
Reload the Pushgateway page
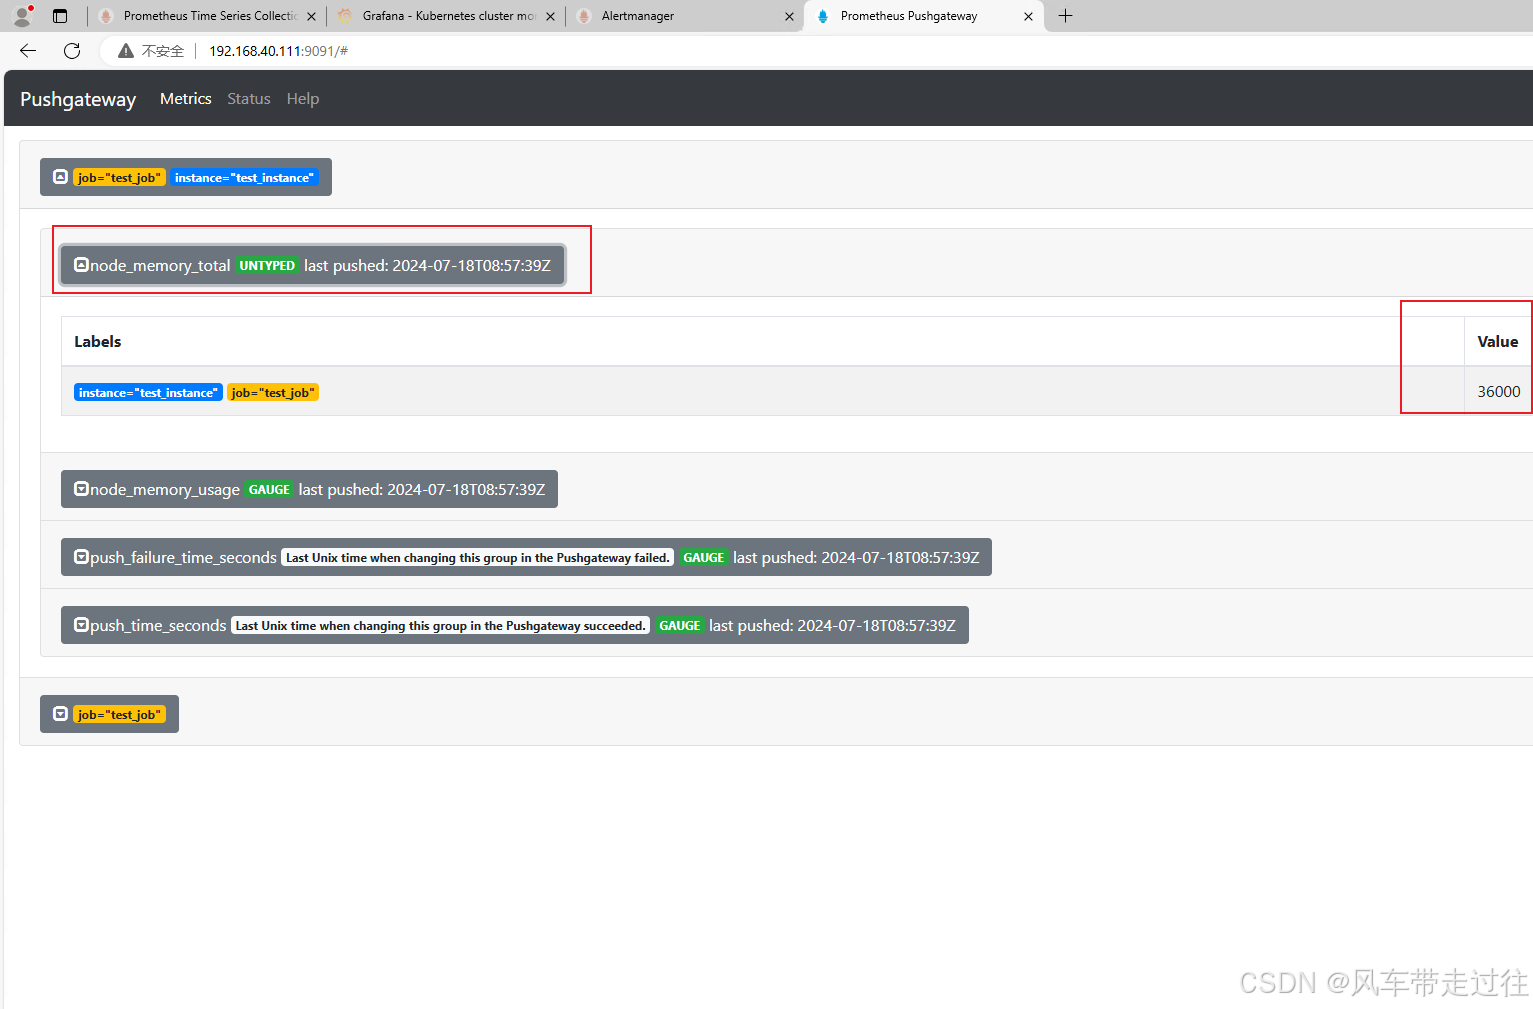[x=72, y=51]
